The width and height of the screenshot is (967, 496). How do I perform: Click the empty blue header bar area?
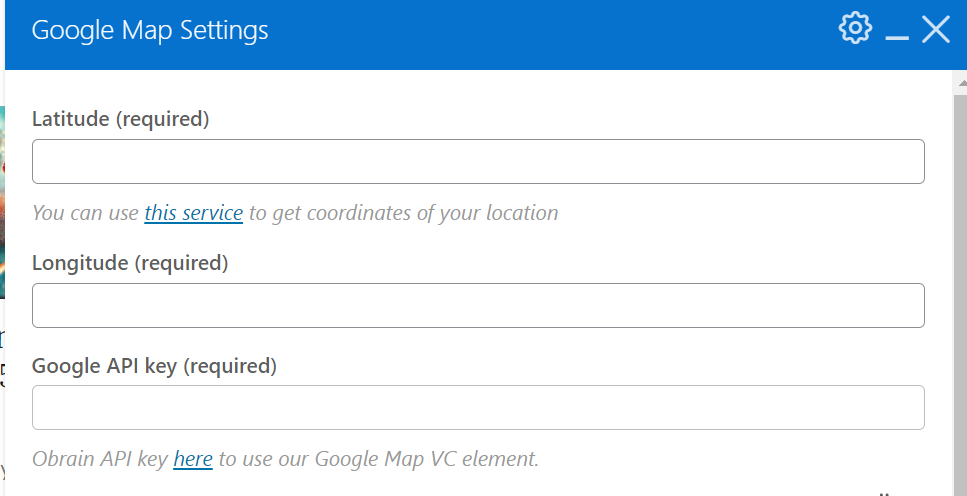[x=550, y=30]
